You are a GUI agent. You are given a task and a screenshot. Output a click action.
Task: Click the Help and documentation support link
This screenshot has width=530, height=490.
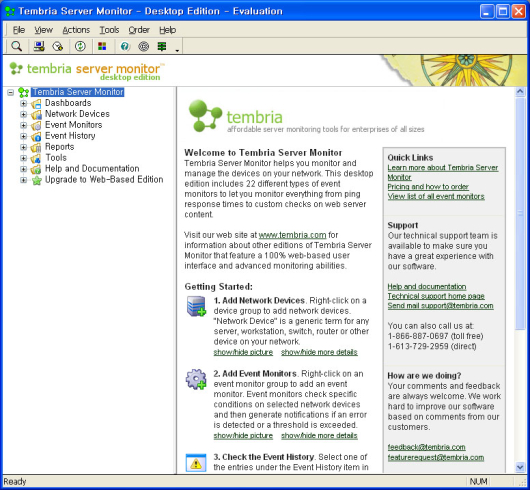click(x=427, y=287)
